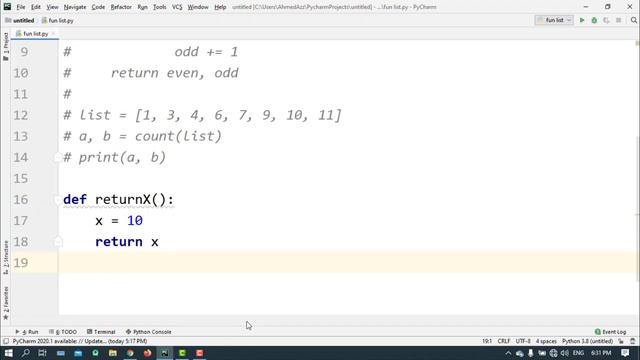Screen dimensions: 640x360
Task: Open the Navigate menu
Action: coord(75,7)
